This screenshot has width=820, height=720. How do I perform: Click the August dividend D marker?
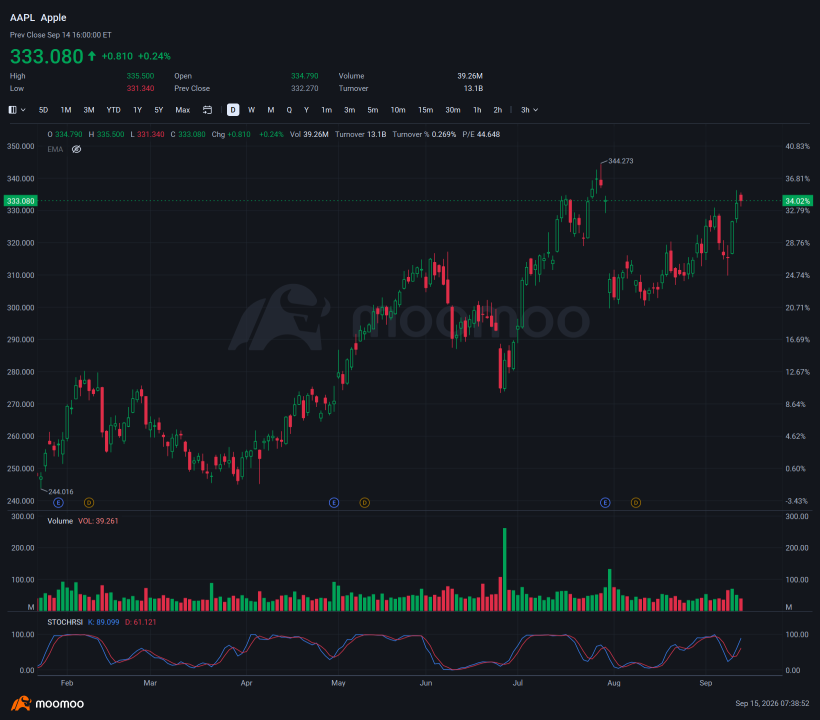pyautogui.click(x=636, y=502)
